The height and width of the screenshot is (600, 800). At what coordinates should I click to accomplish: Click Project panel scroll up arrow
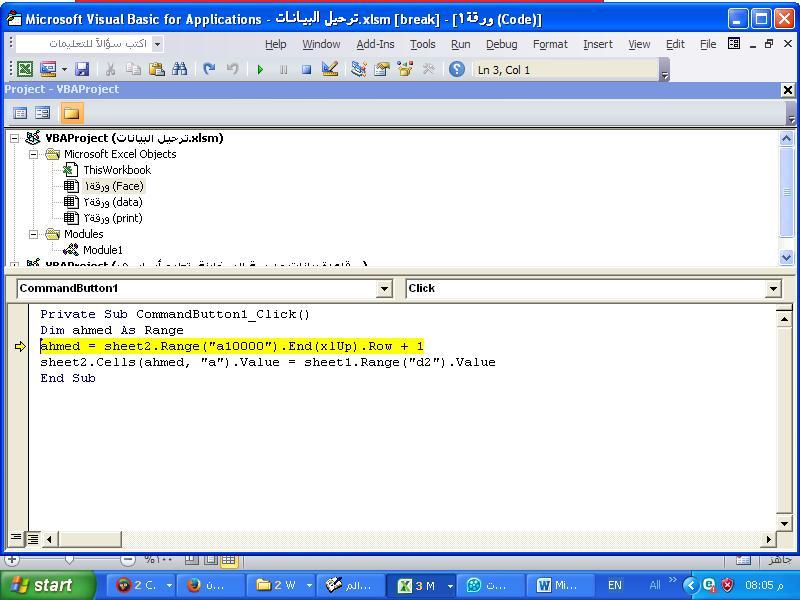pyautogui.click(x=786, y=139)
